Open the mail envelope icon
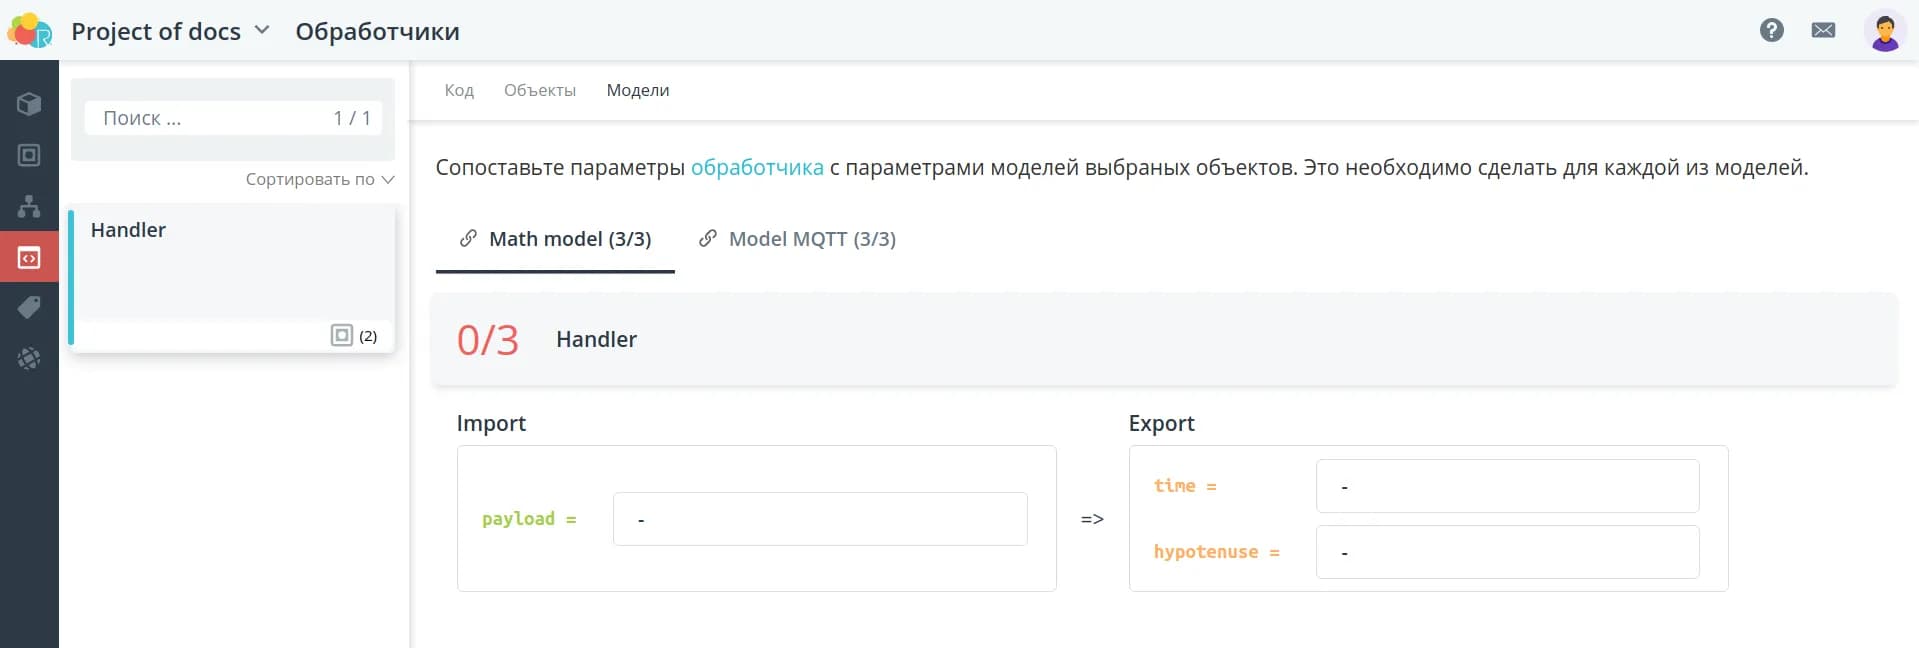Screen dimensions: 1919x648 tap(1823, 30)
